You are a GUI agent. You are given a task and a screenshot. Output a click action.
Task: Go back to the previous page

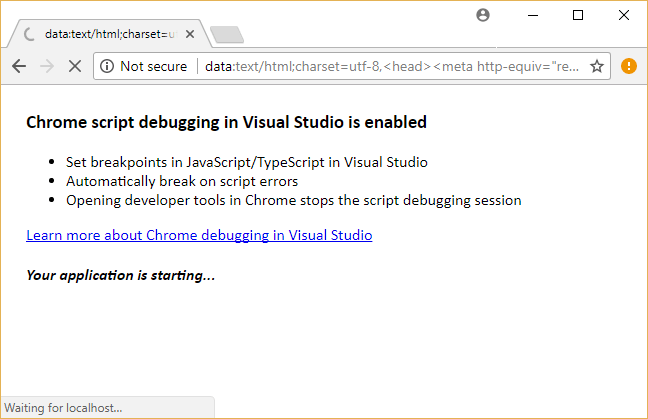[x=19, y=66]
